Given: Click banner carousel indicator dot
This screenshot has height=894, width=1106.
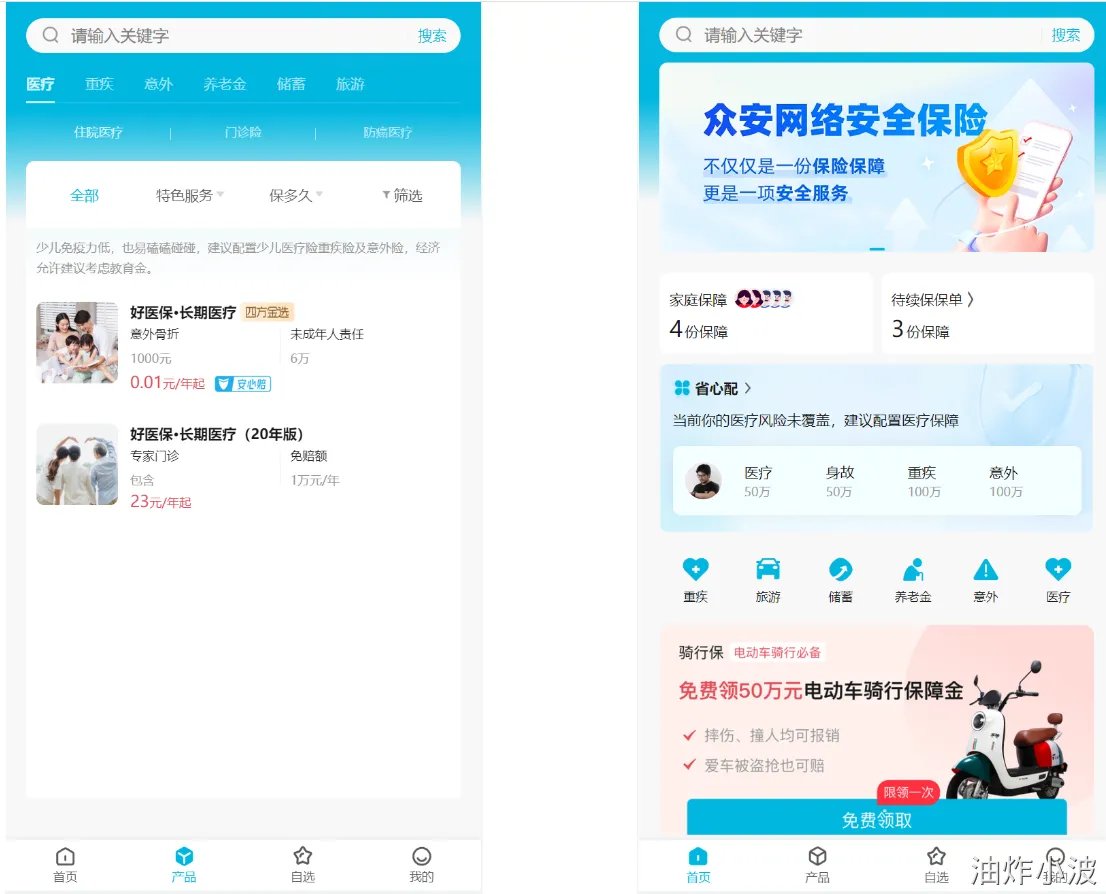Looking at the screenshot, I should tap(877, 248).
